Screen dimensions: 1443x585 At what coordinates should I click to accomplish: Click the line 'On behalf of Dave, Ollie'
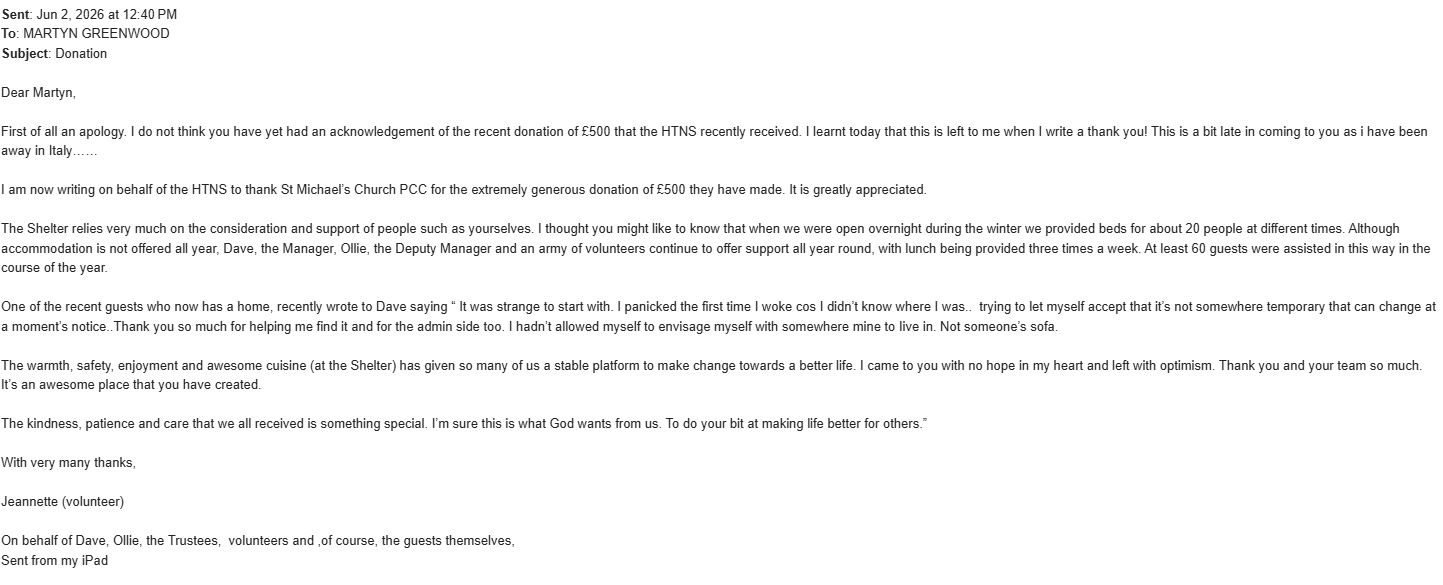tap(258, 541)
